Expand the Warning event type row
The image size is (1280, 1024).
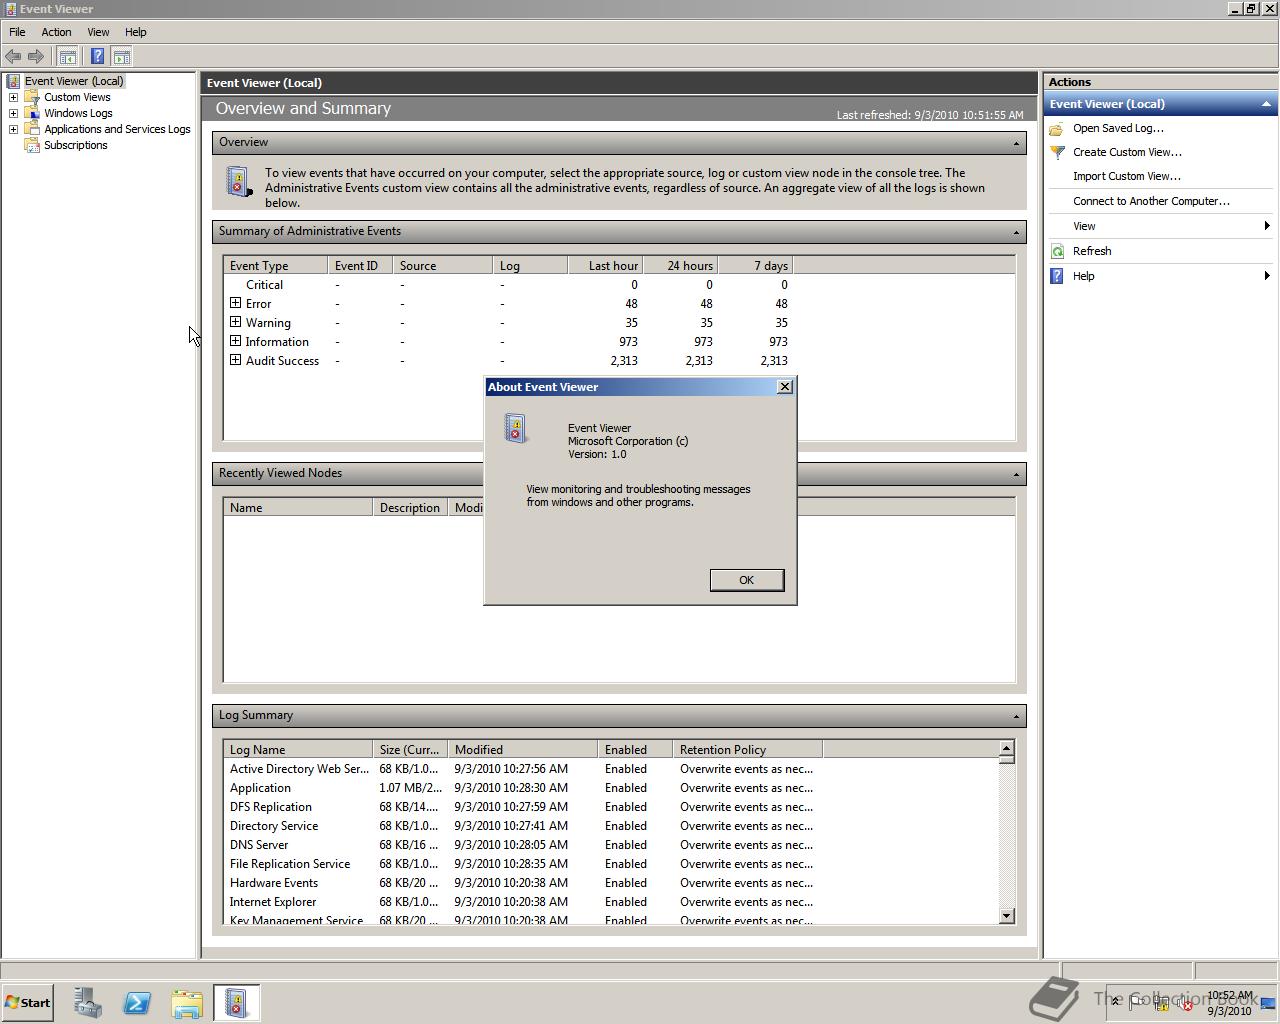point(235,322)
